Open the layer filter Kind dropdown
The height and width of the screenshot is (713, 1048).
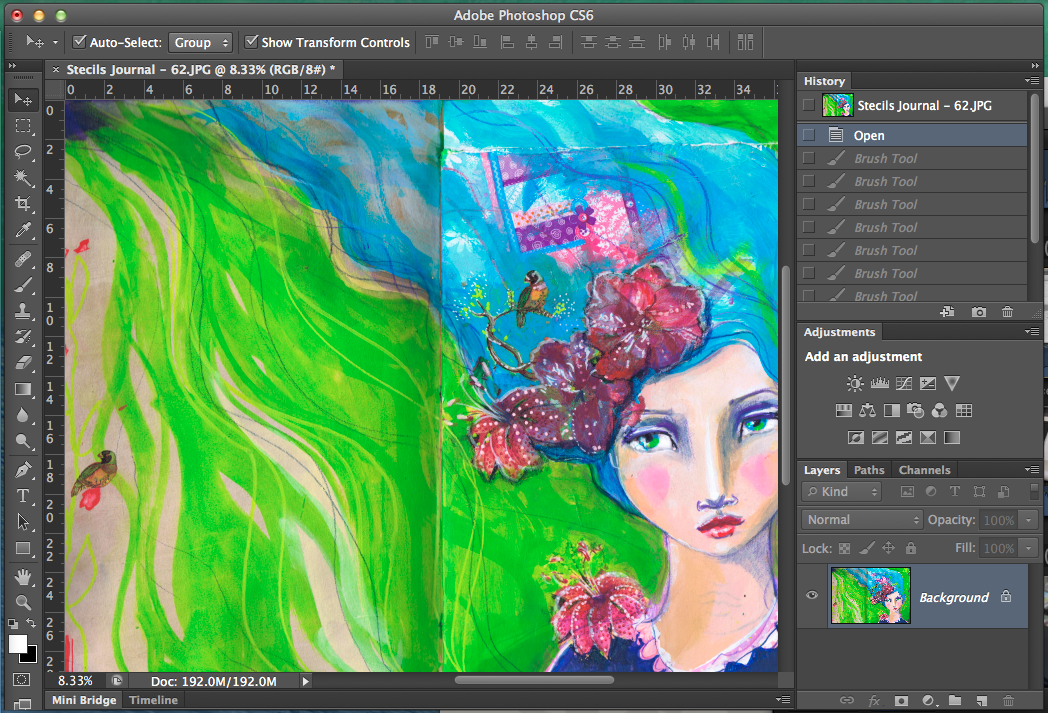coord(841,492)
